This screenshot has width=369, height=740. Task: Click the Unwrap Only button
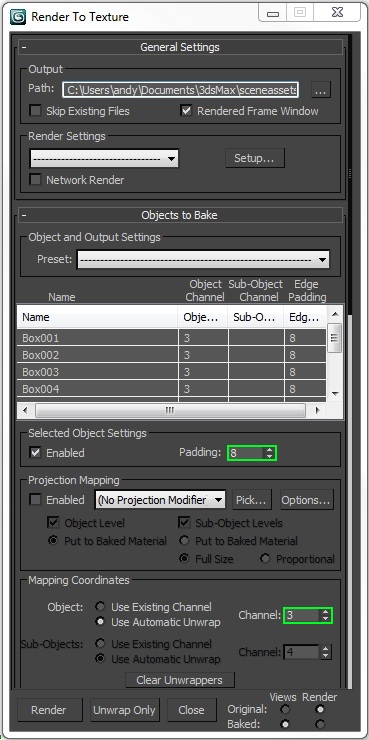[124, 710]
